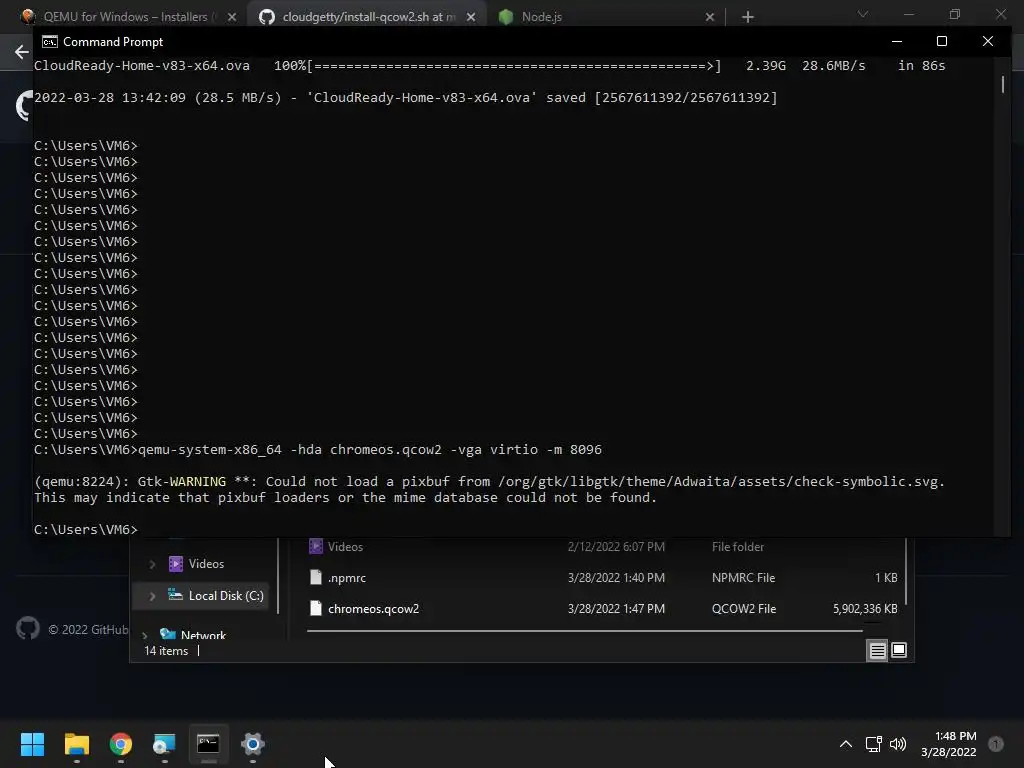Click the NPMRC File type cell
The width and height of the screenshot is (1024, 768).
(743, 578)
